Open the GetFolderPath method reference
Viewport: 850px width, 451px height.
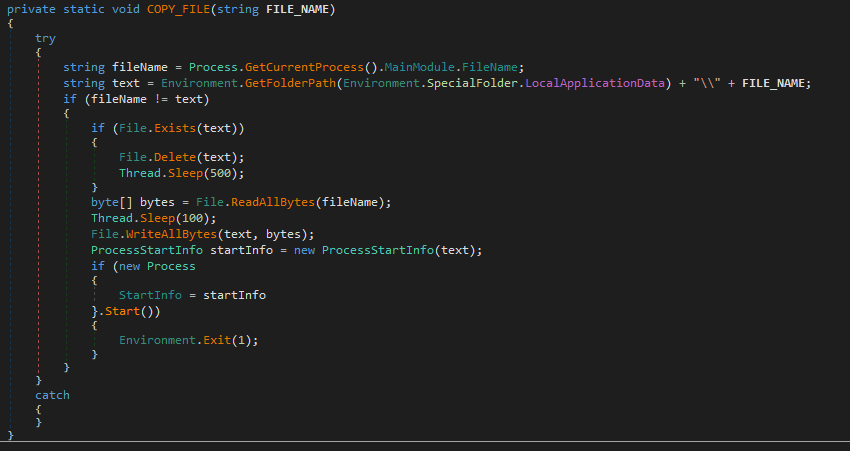[x=291, y=83]
